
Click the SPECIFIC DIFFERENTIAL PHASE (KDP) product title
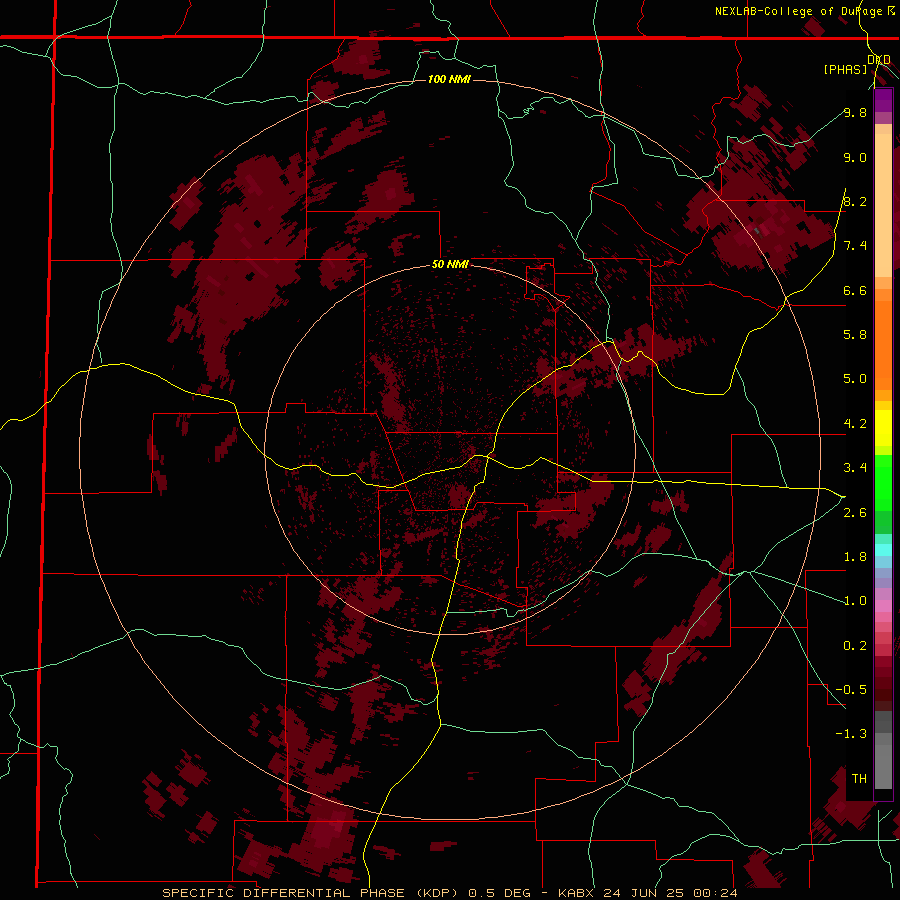311,893
